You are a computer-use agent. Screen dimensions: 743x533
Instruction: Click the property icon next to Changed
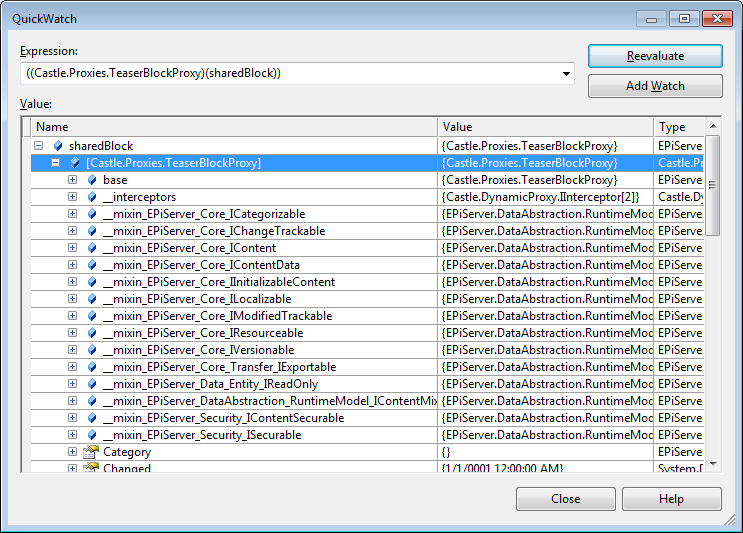(x=91, y=468)
